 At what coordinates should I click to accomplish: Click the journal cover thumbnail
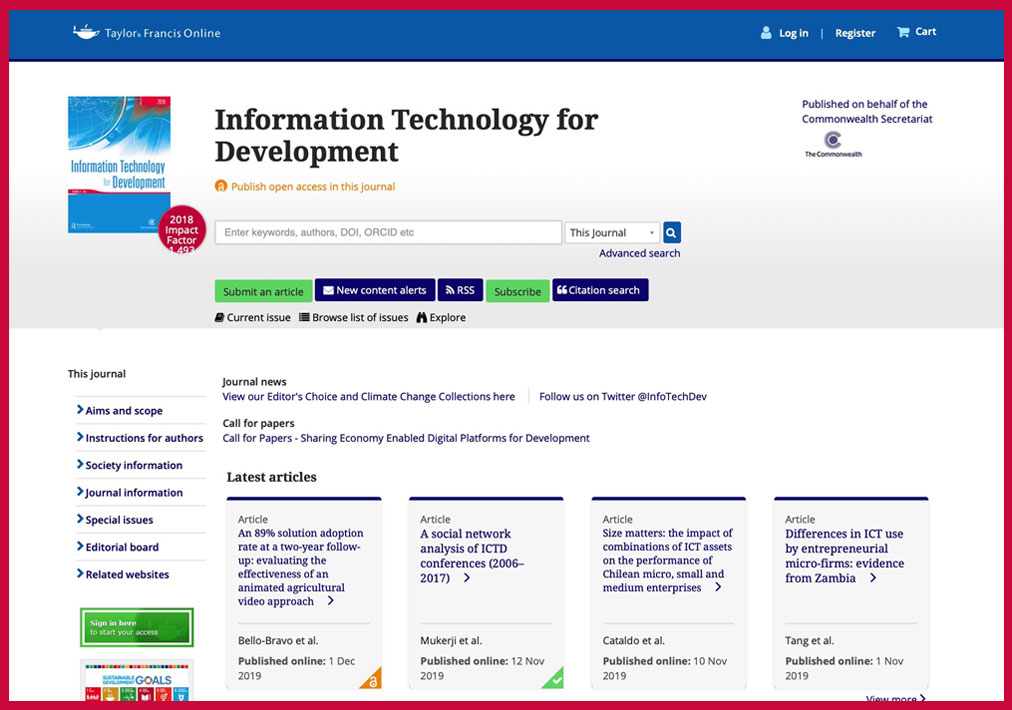119,165
